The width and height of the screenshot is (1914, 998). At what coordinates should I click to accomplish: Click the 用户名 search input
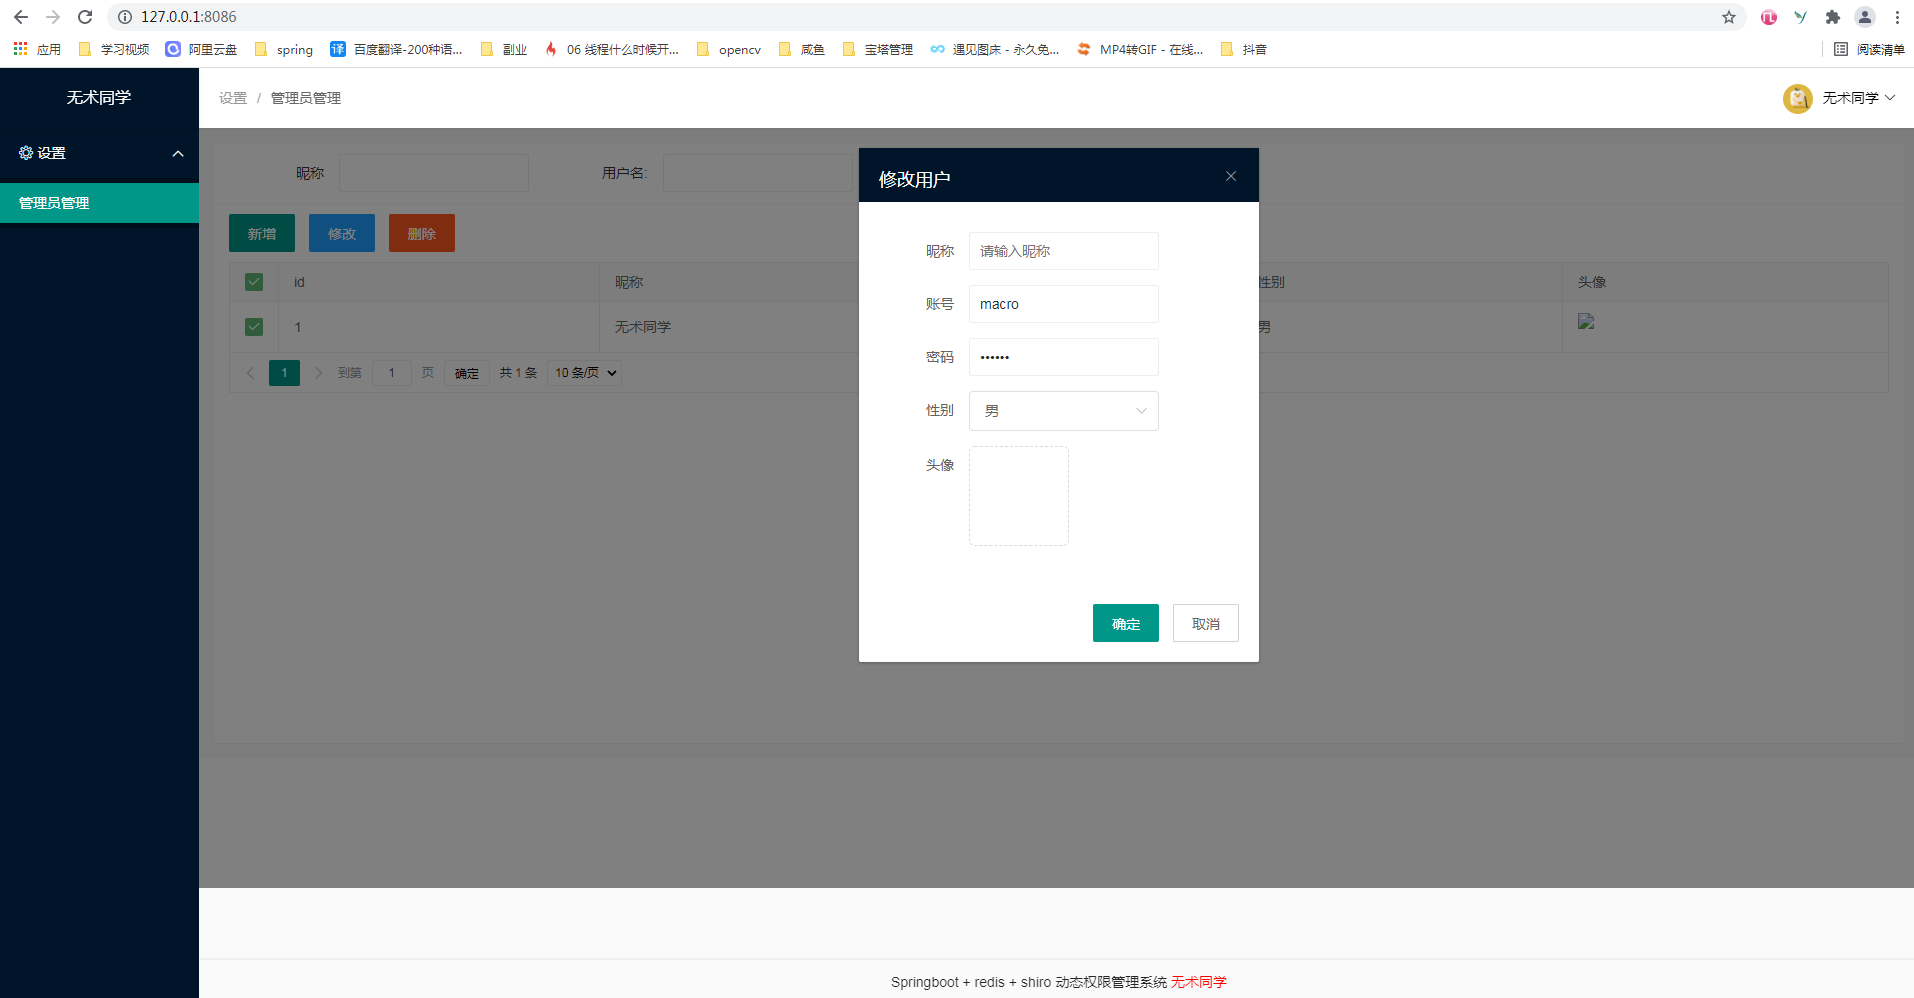tap(758, 173)
